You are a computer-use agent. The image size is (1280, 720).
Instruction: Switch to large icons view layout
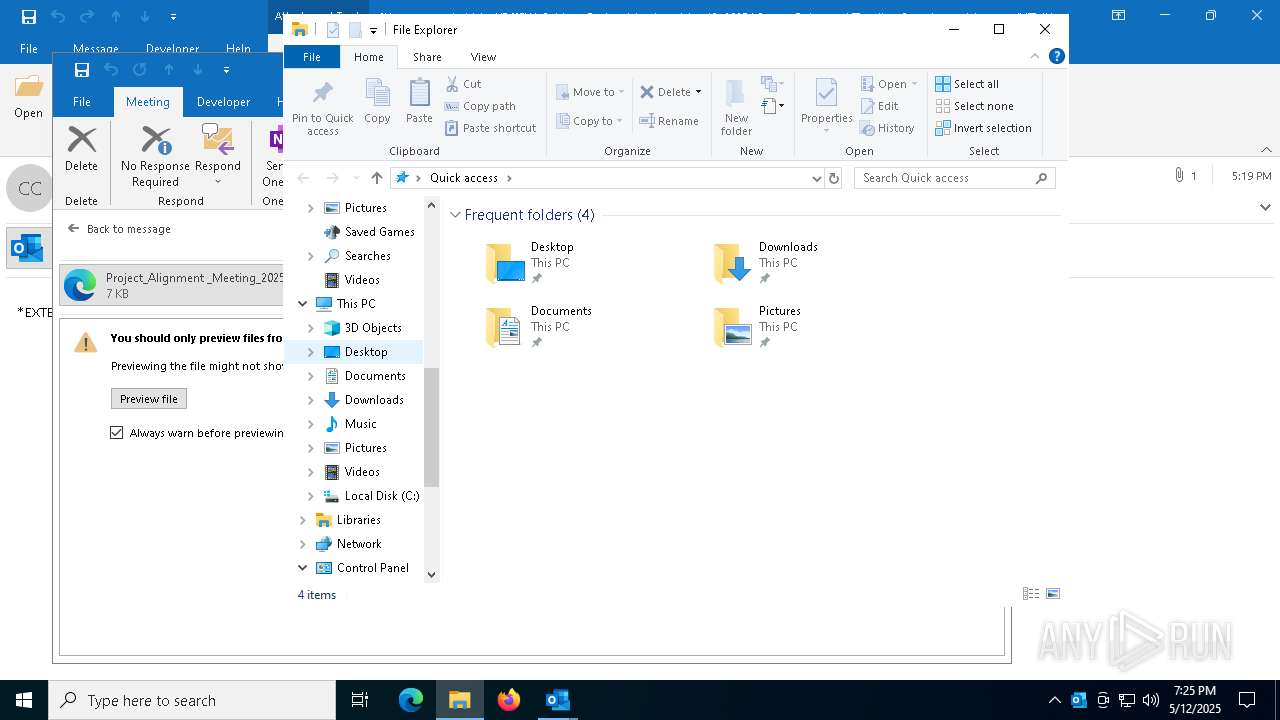[x=1053, y=594]
